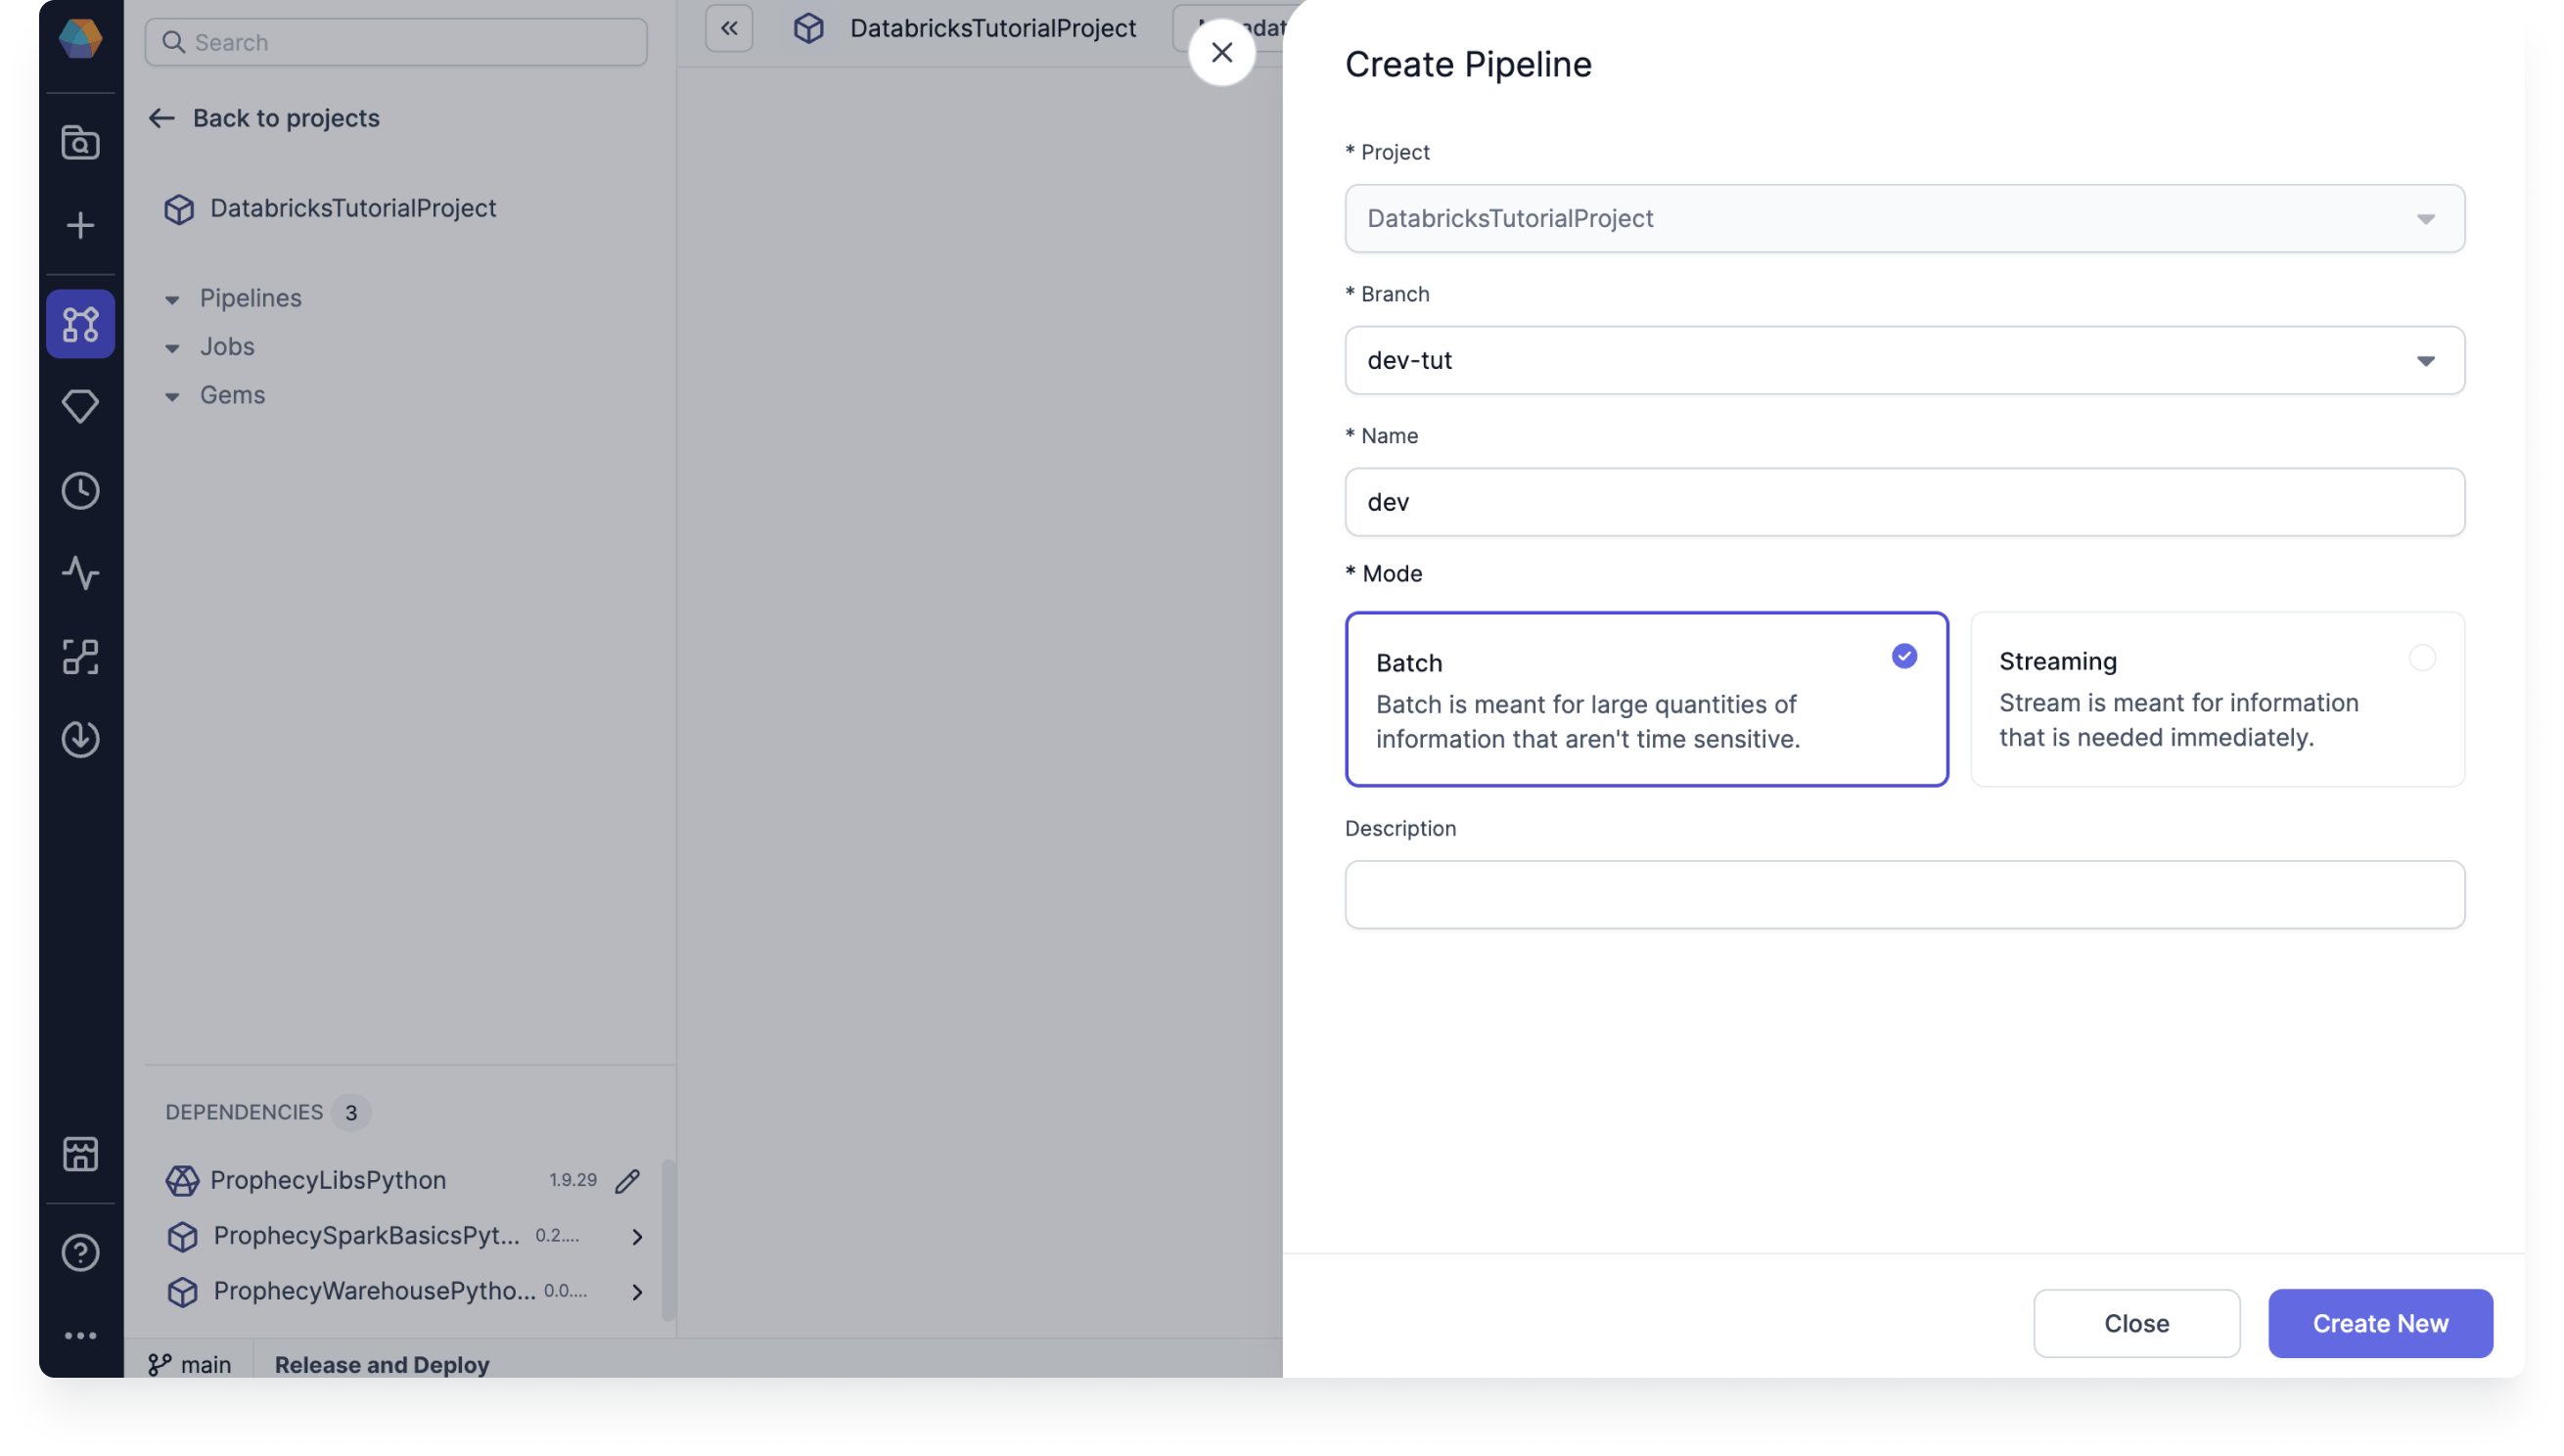
Task: Expand the Gems tree section
Action: click(x=172, y=397)
